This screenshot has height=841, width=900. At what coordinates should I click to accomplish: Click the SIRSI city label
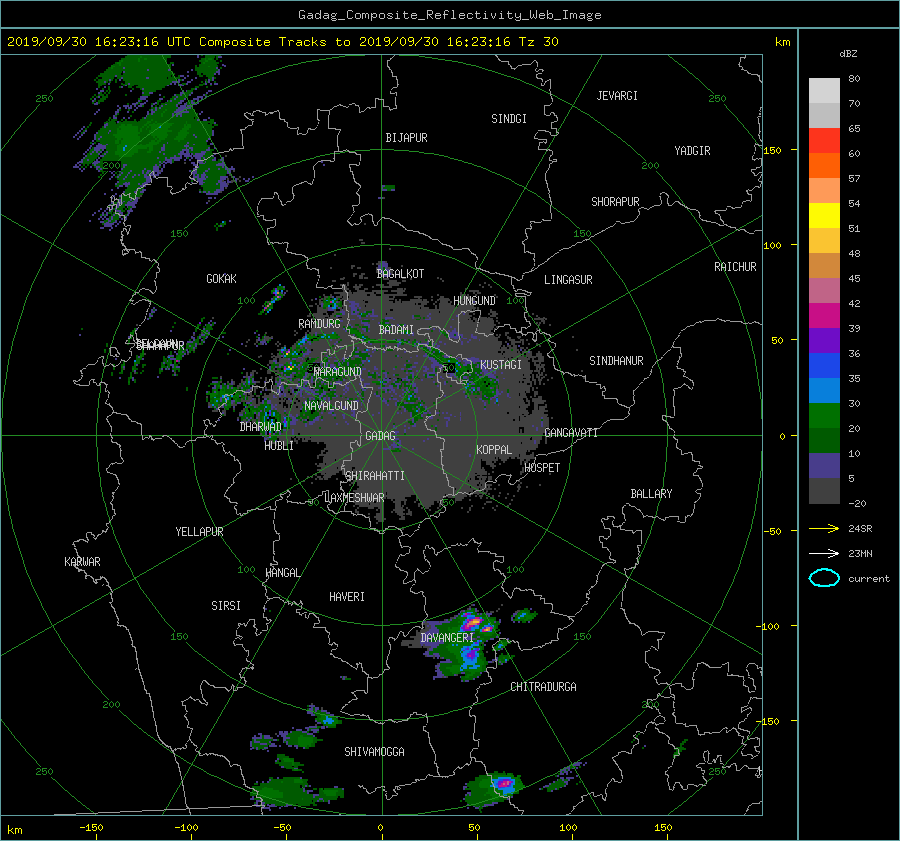point(226,606)
